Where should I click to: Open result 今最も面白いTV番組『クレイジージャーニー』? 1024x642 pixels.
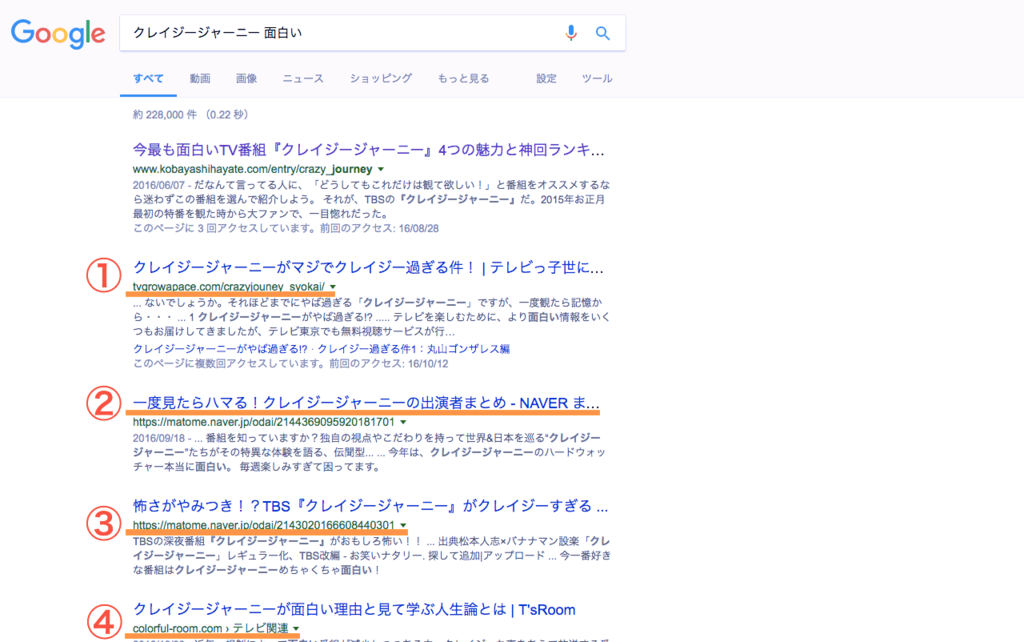click(x=368, y=150)
